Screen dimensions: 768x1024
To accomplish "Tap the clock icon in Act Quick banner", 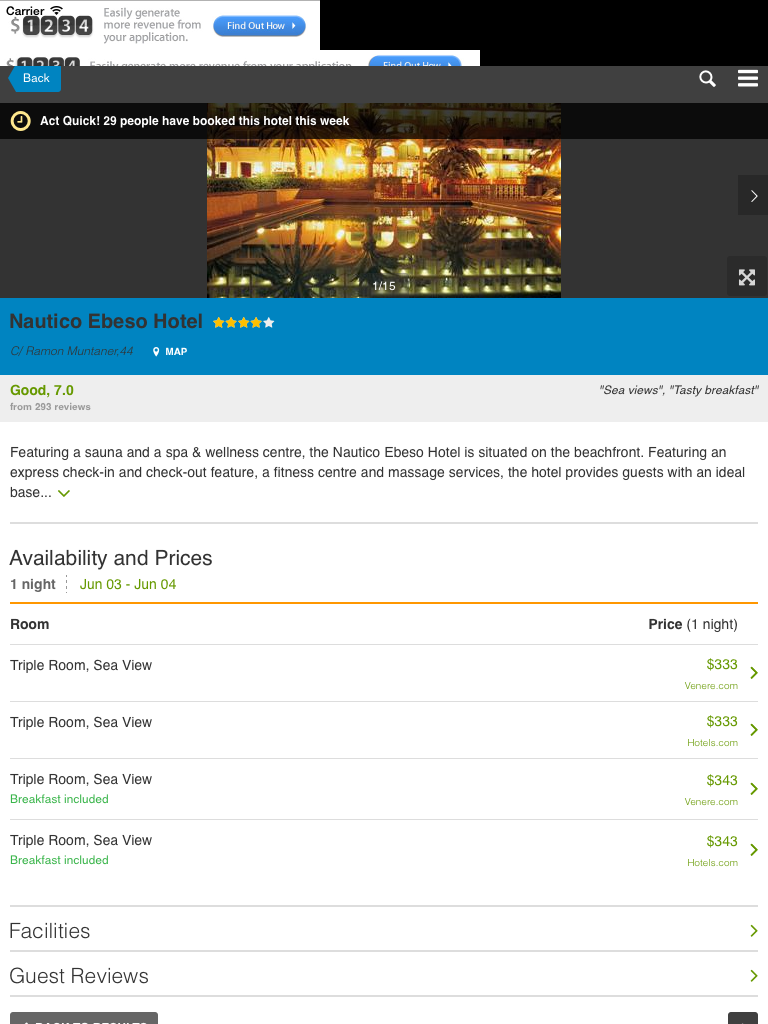I will 21,121.
